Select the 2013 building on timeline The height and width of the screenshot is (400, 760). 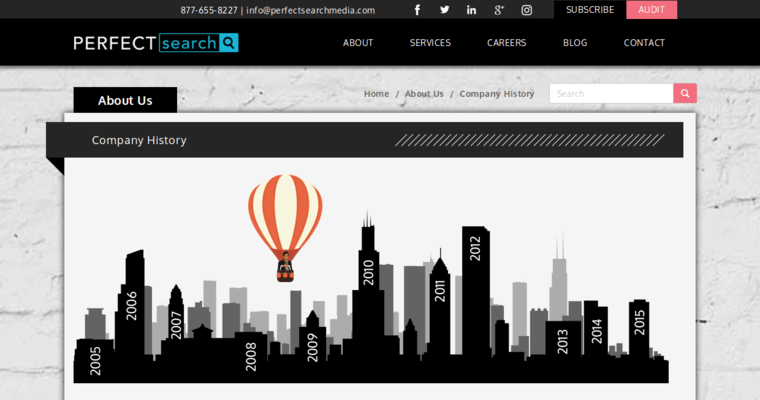tap(563, 341)
